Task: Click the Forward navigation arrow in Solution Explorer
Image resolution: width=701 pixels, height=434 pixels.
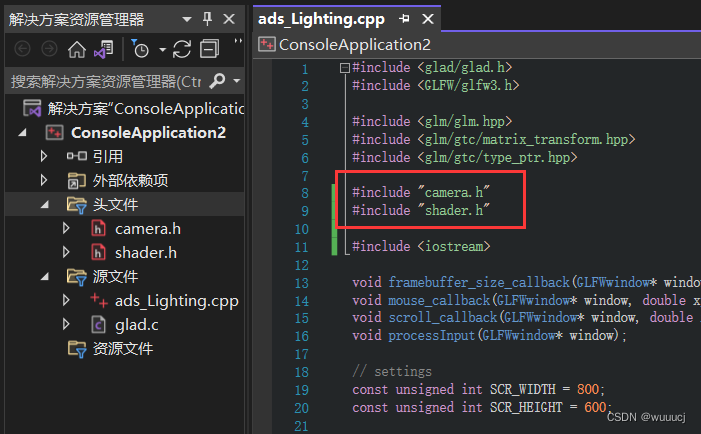Action: (49, 49)
